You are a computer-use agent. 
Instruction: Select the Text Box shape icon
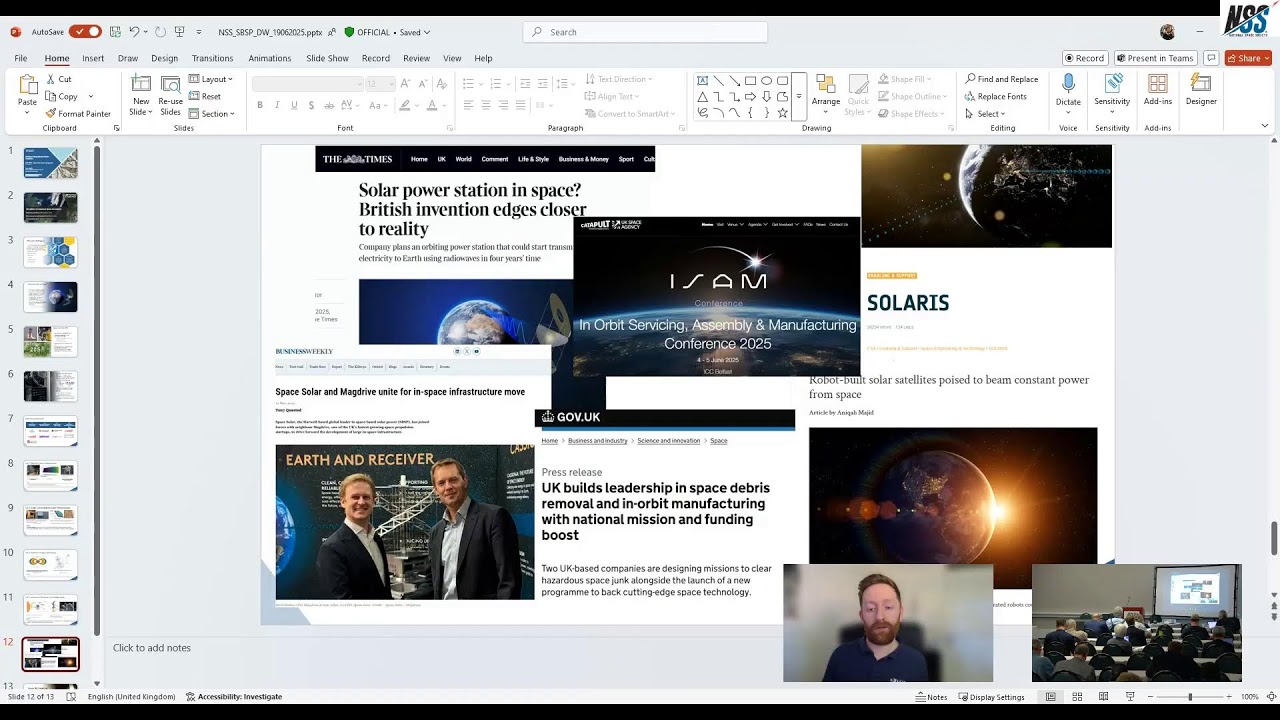click(x=702, y=80)
